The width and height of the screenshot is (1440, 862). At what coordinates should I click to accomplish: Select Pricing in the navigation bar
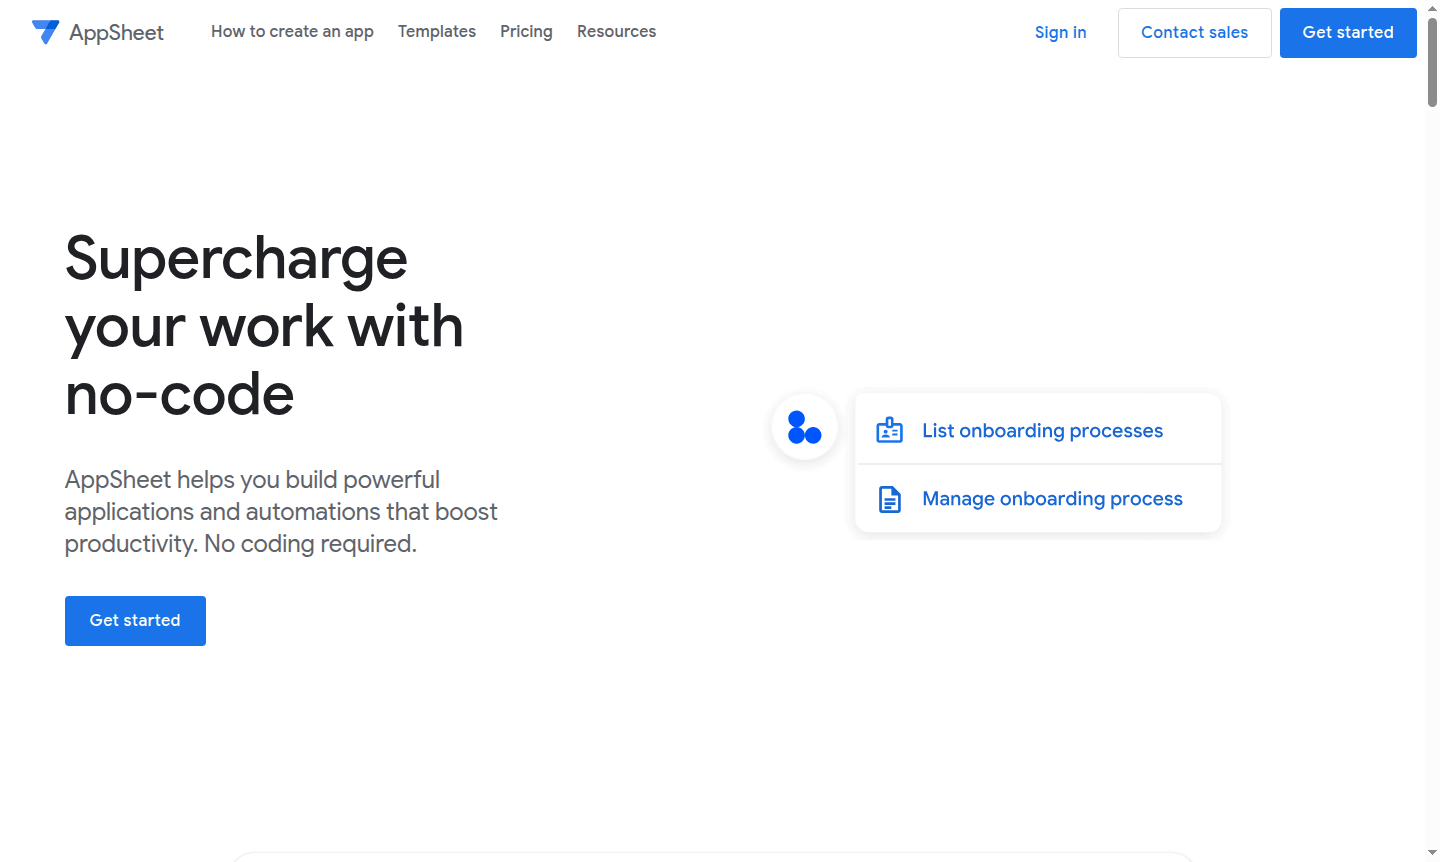click(x=526, y=32)
